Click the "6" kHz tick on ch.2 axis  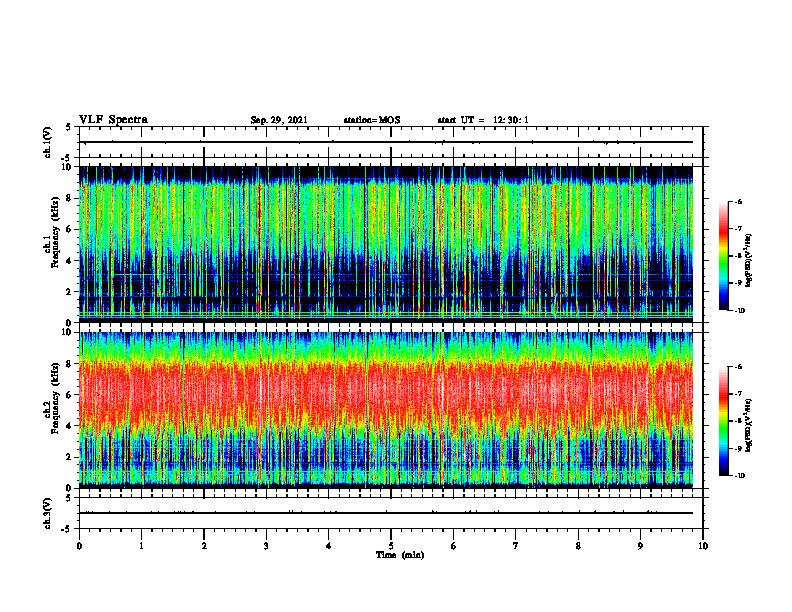[70, 395]
